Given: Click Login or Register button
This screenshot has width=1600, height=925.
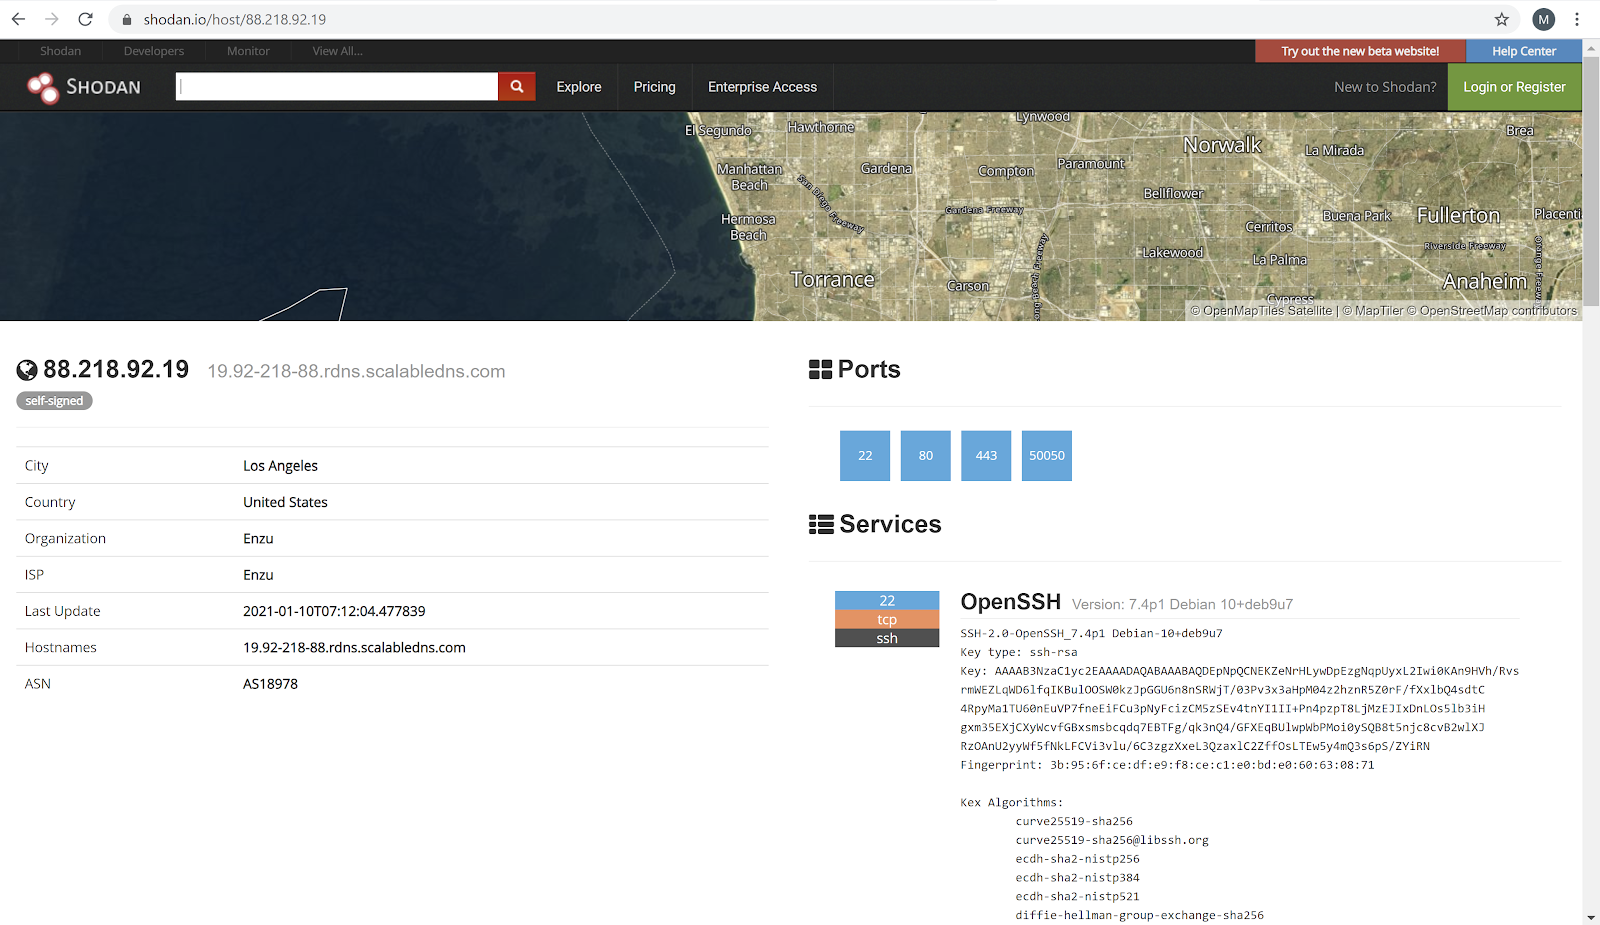Looking at the screenshot, I should (x=1514, y=87).
